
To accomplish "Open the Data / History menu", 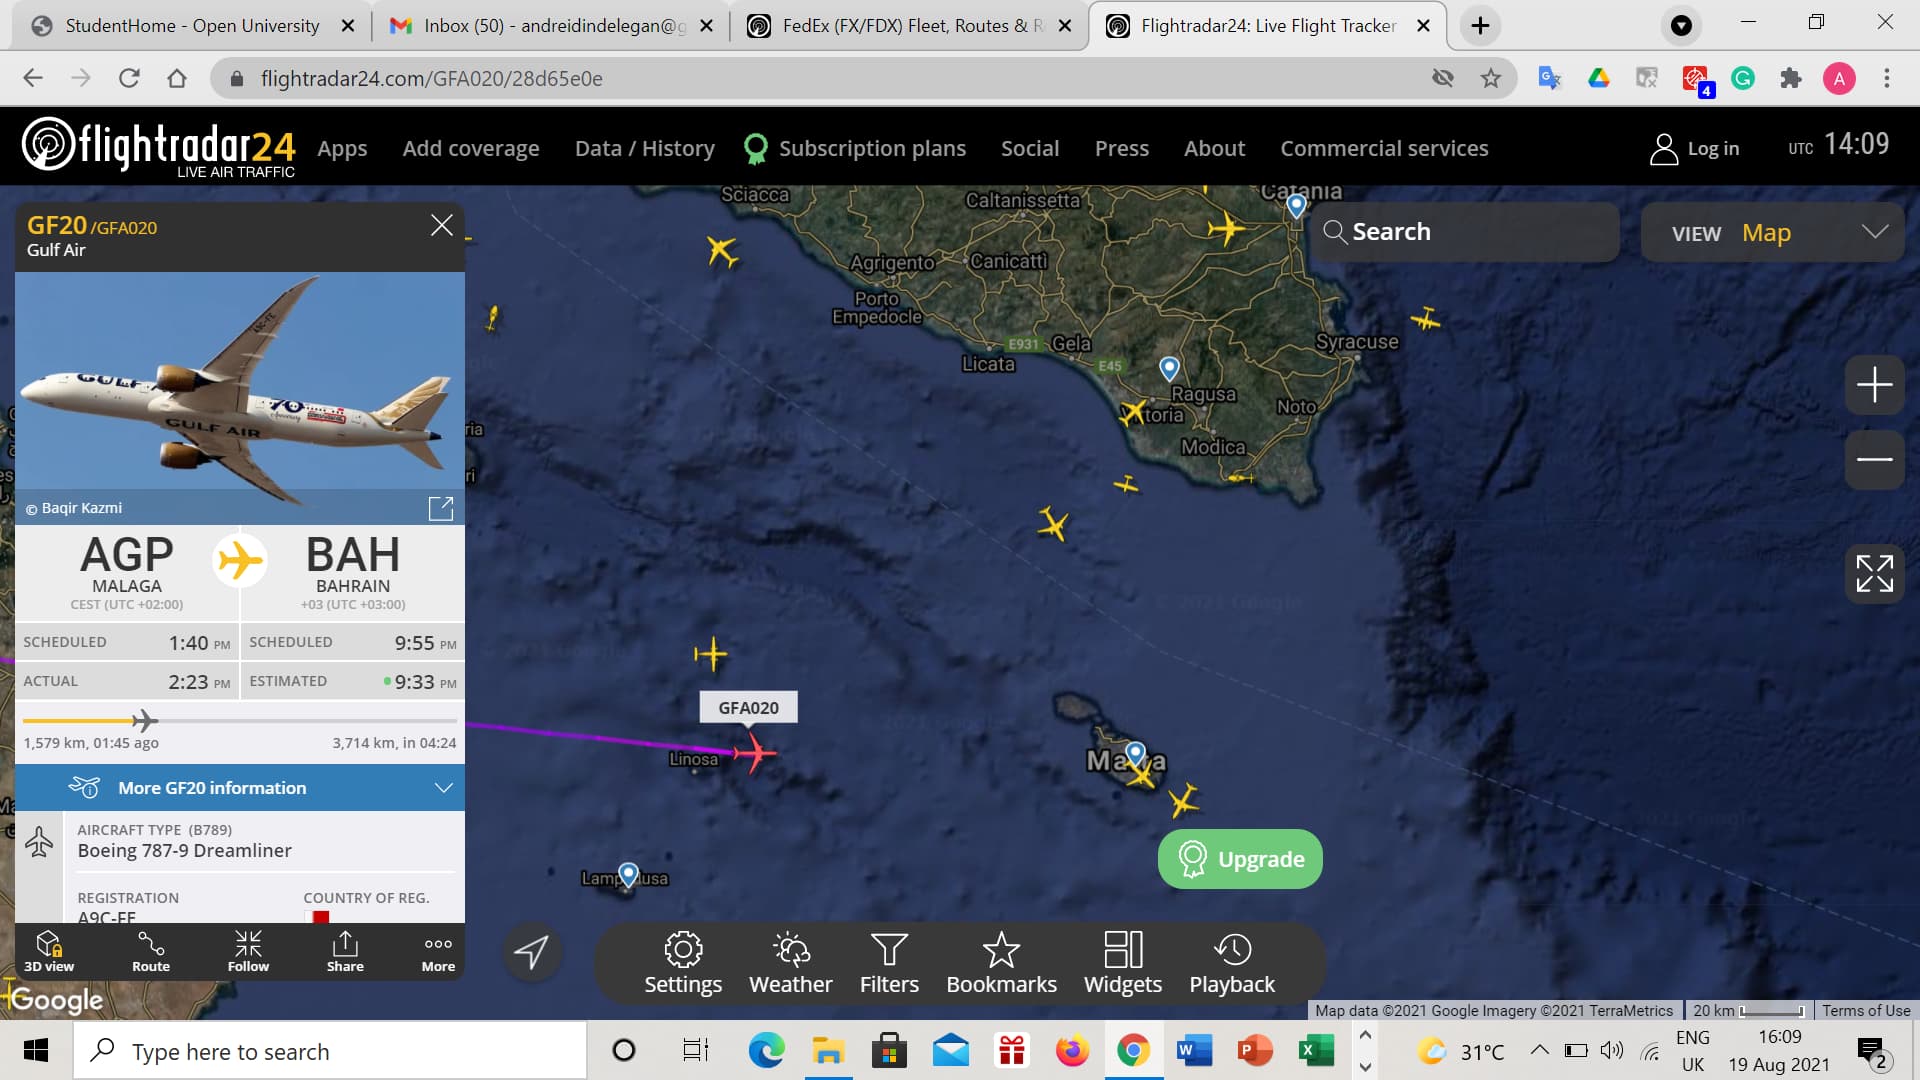I will [x=644, y=148].
